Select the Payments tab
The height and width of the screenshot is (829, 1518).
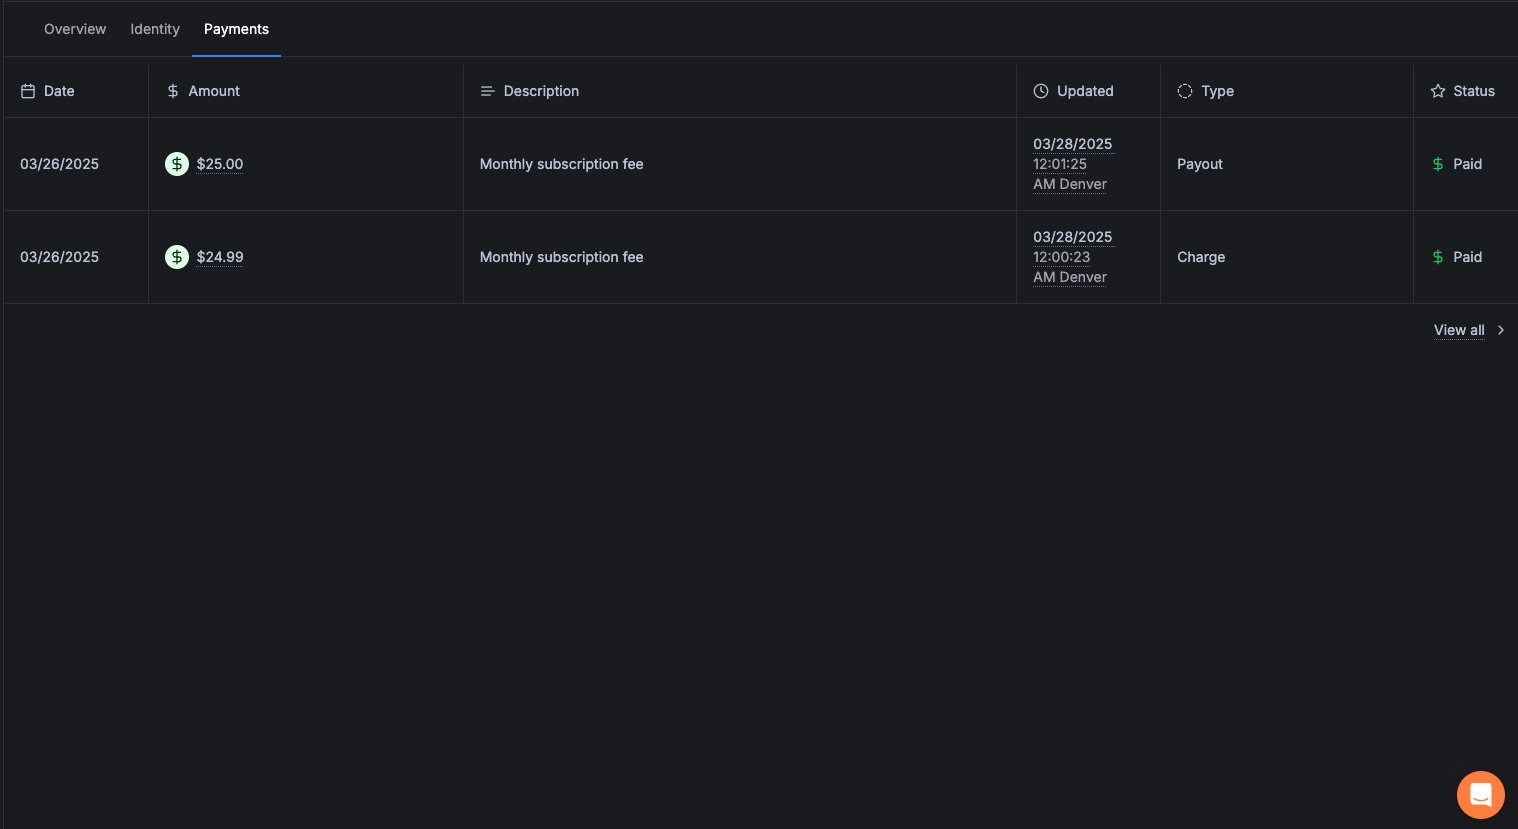pyautogui.click(x=236, y=29)
